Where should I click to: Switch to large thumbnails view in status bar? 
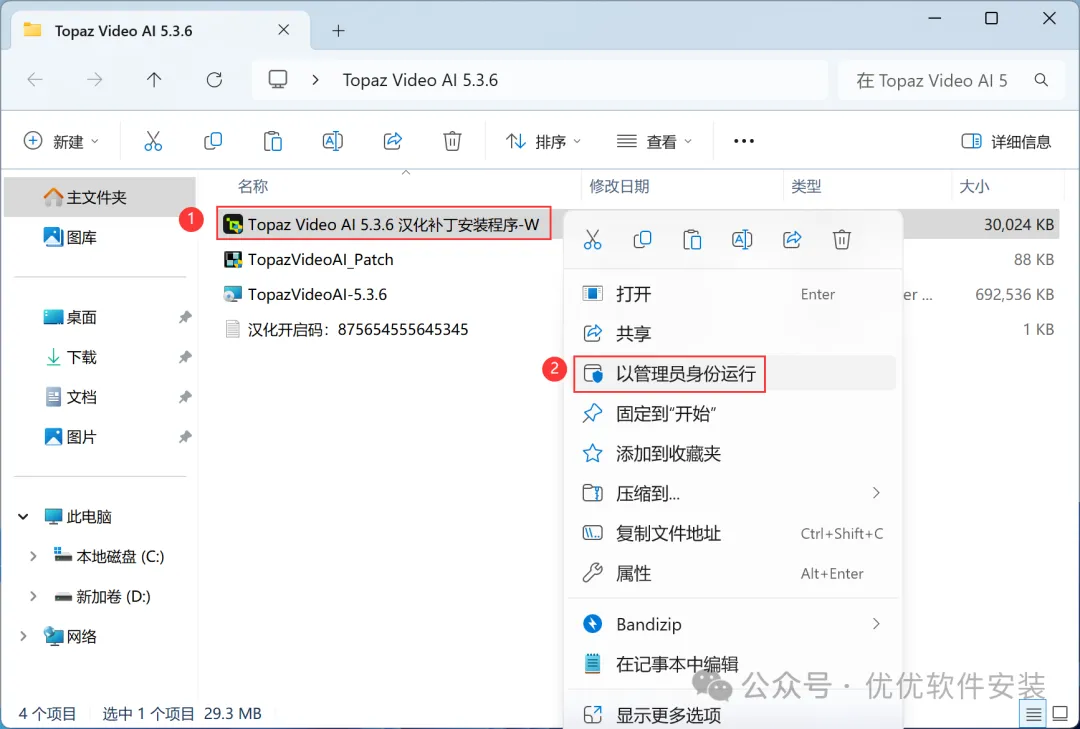tap(1061, 713)
